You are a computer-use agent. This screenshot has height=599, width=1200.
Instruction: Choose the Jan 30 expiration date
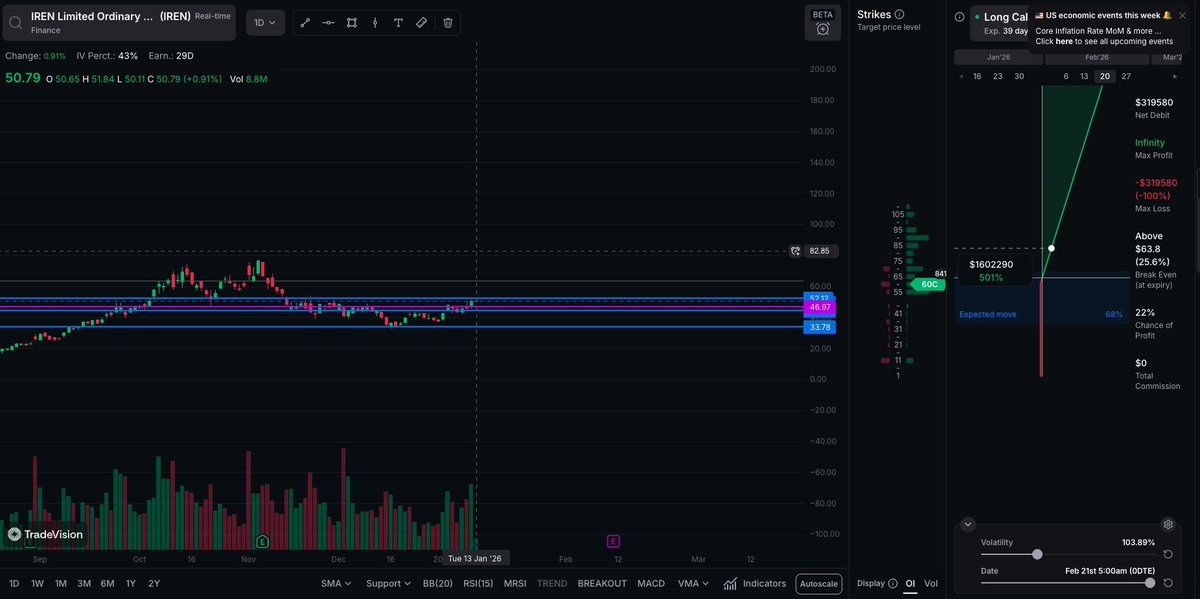coord(1019,76)
